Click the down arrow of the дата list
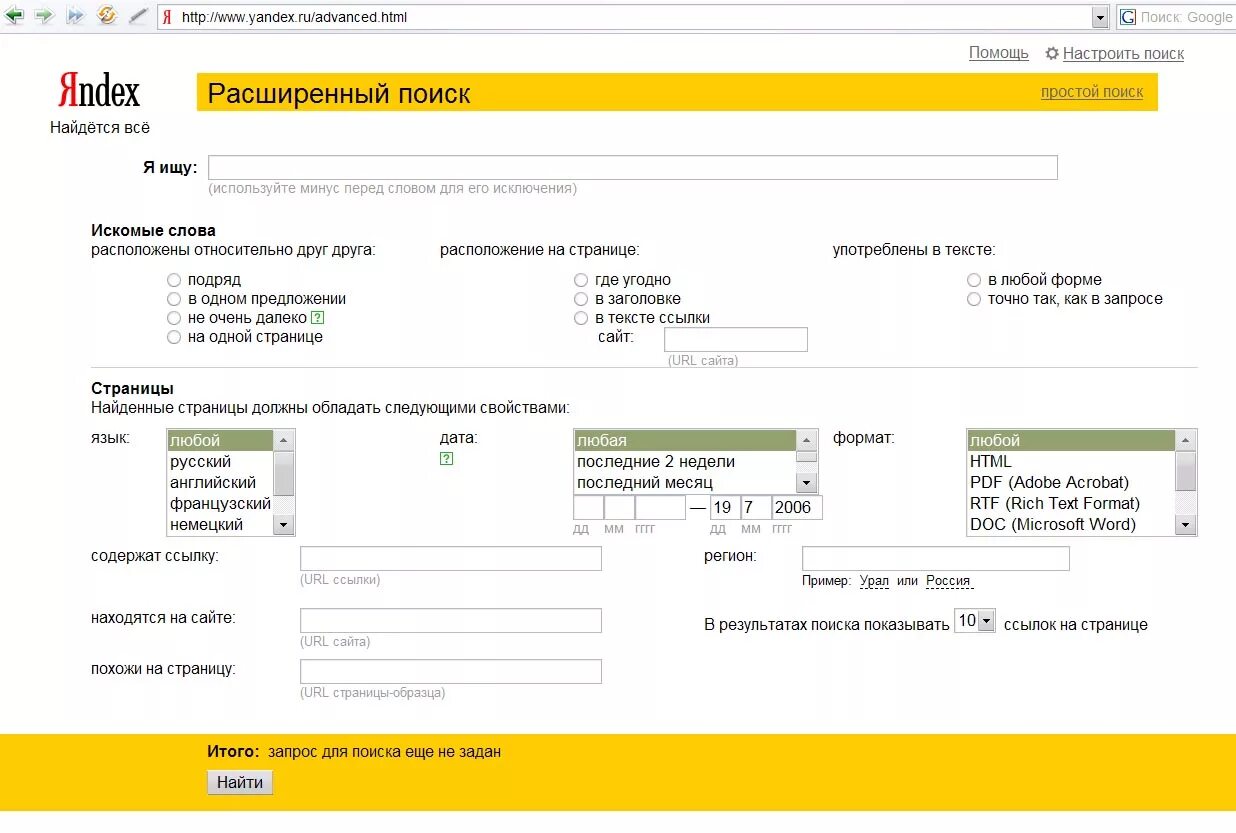Image resolution: width=1236 pixels, height=833 pixels. (x=807, y=483)
